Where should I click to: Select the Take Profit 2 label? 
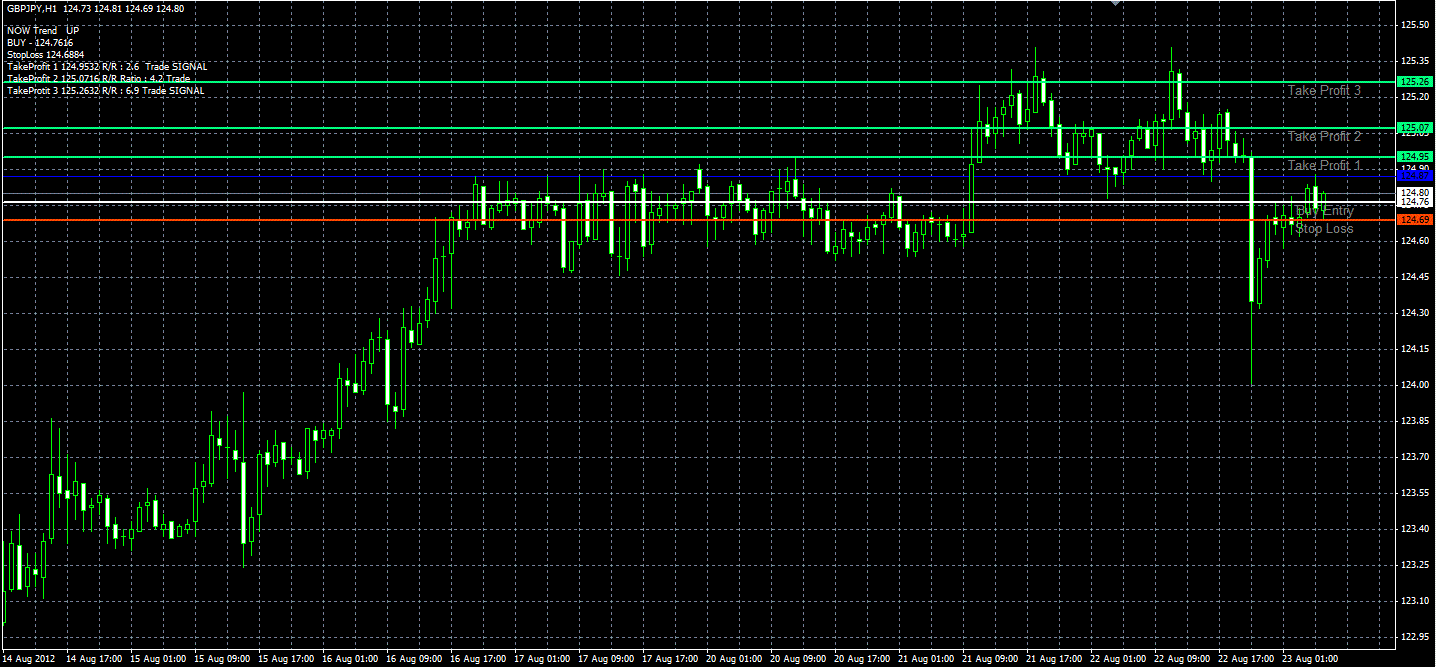coord(1324,137)
